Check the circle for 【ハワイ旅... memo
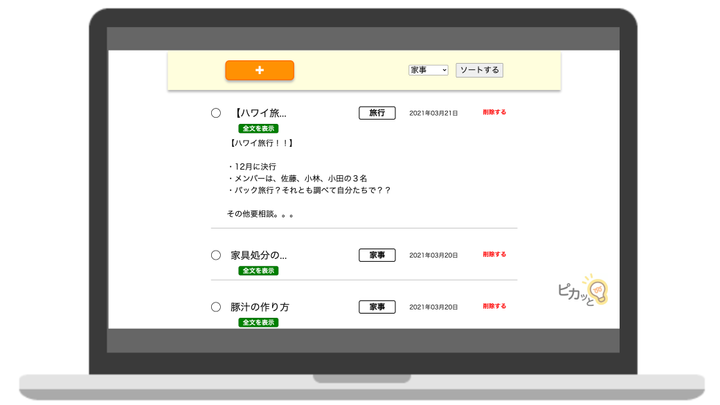 tap(216, 113)
